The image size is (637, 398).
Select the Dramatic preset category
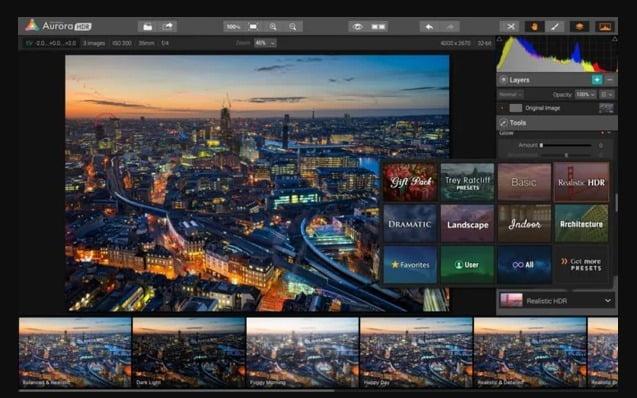click(x=410, y=223)
